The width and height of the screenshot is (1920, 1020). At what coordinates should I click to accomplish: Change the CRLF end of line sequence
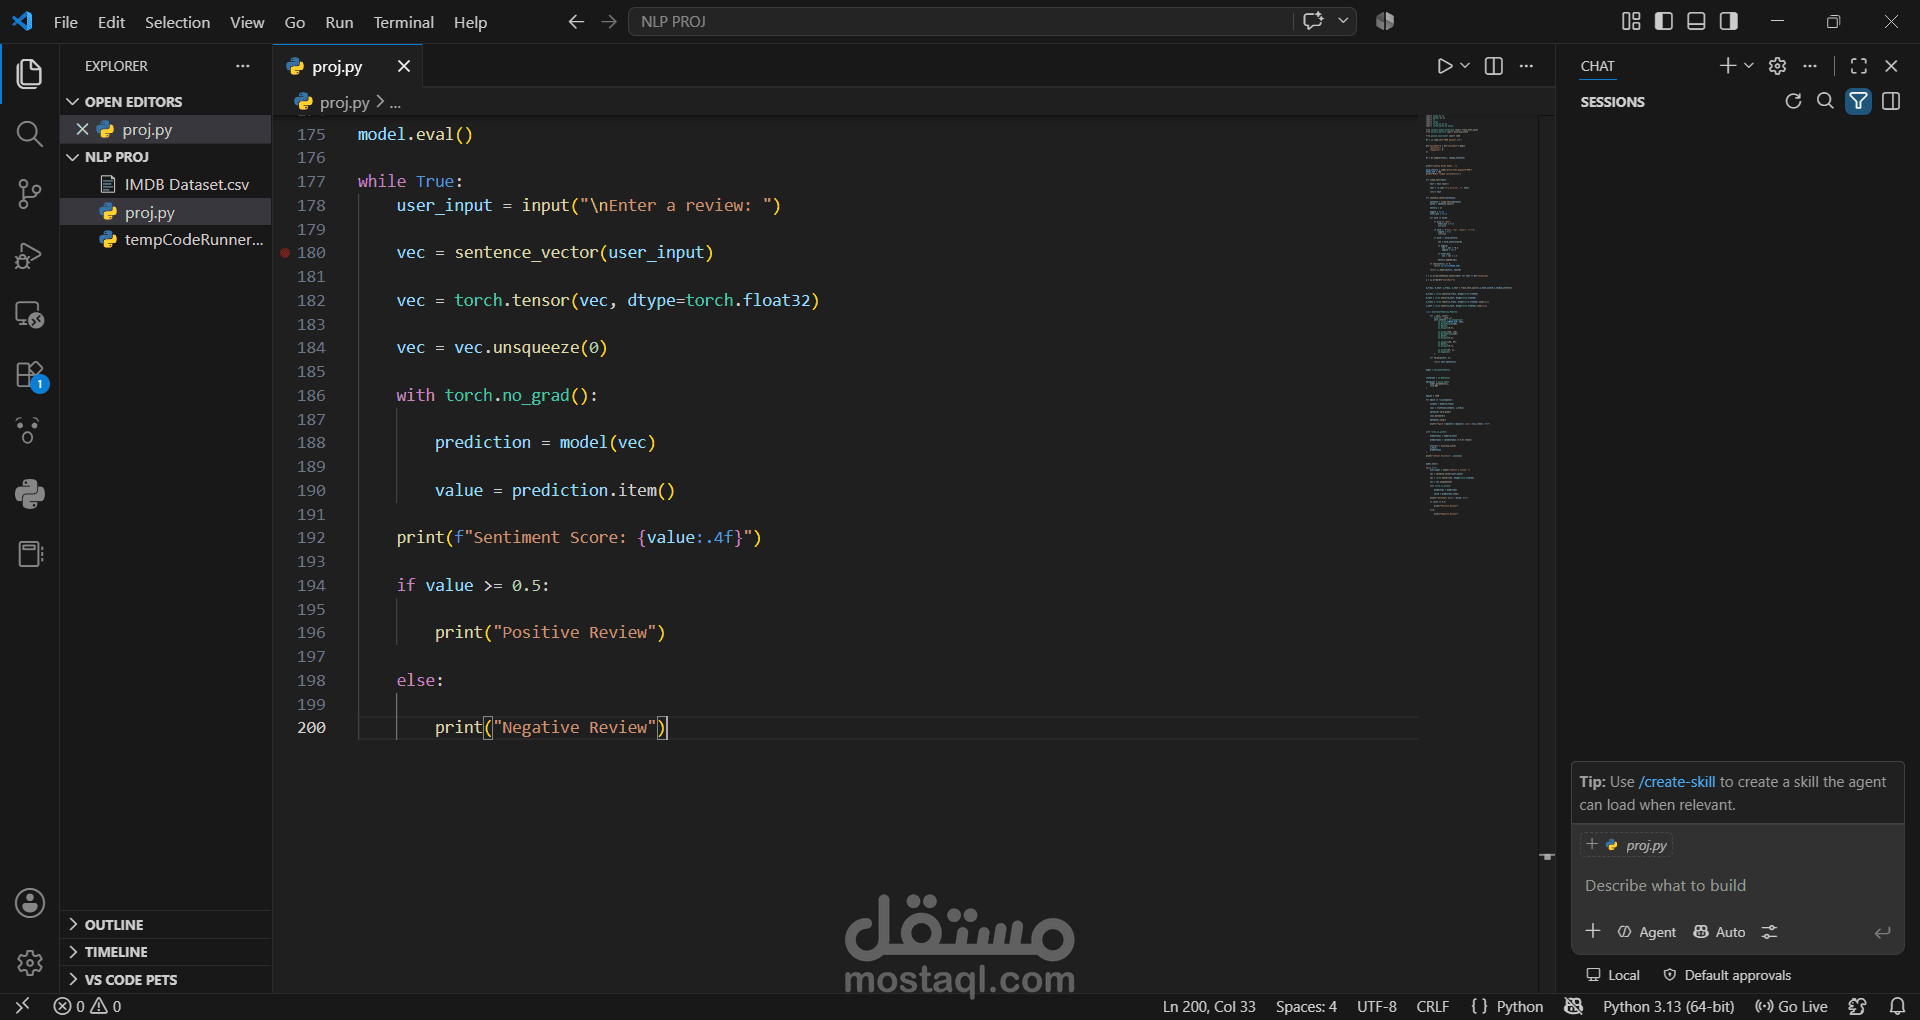click(1433, 1006)
